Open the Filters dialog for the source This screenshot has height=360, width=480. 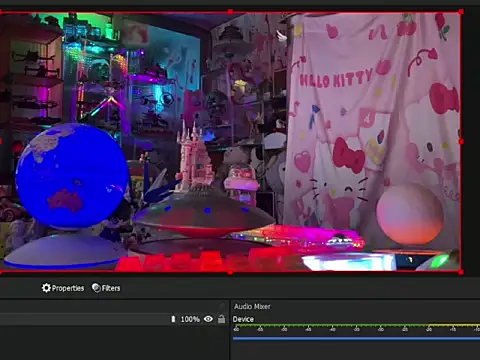[106, 288]
